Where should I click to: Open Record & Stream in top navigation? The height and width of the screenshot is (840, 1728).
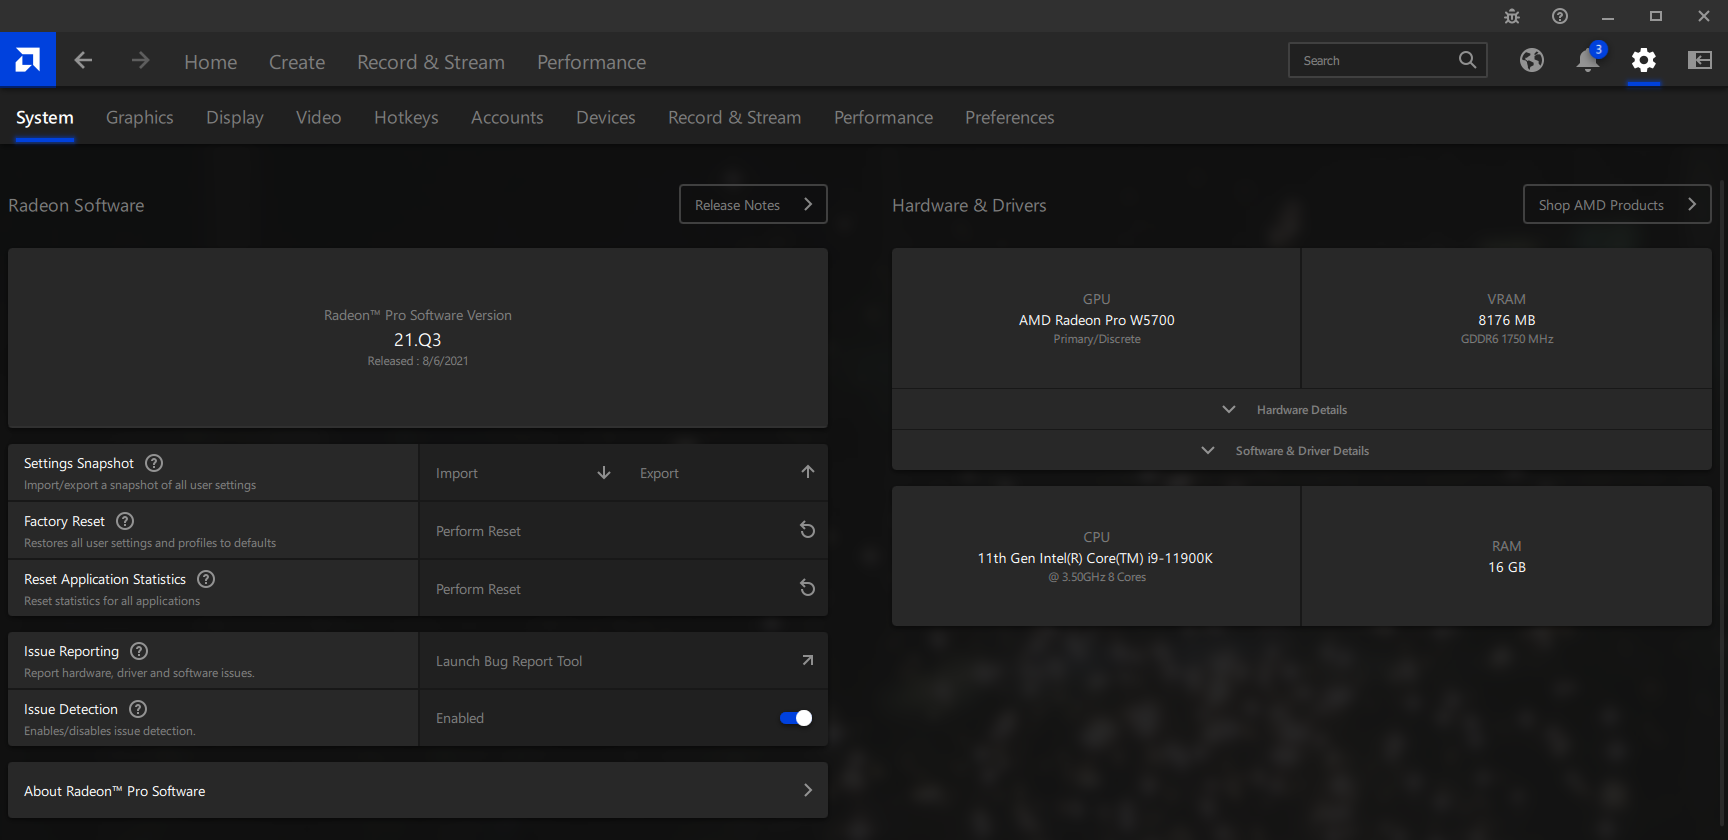(431, 62)
